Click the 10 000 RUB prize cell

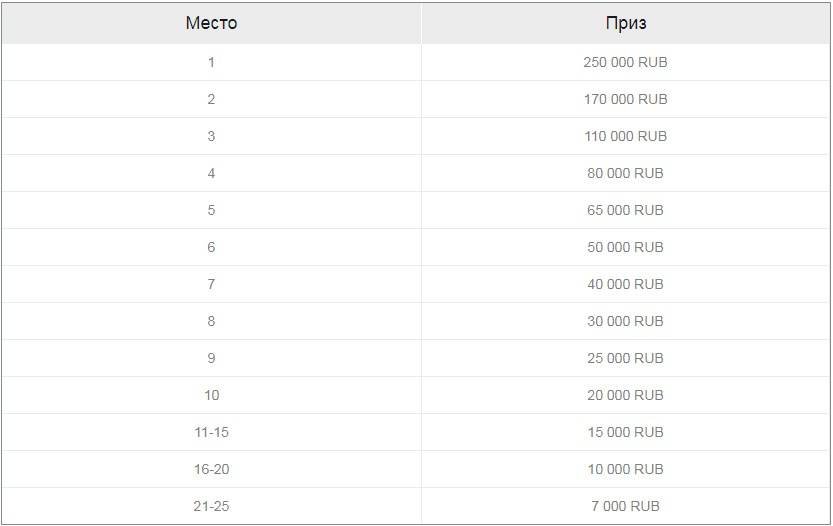(x=625, y=469)
